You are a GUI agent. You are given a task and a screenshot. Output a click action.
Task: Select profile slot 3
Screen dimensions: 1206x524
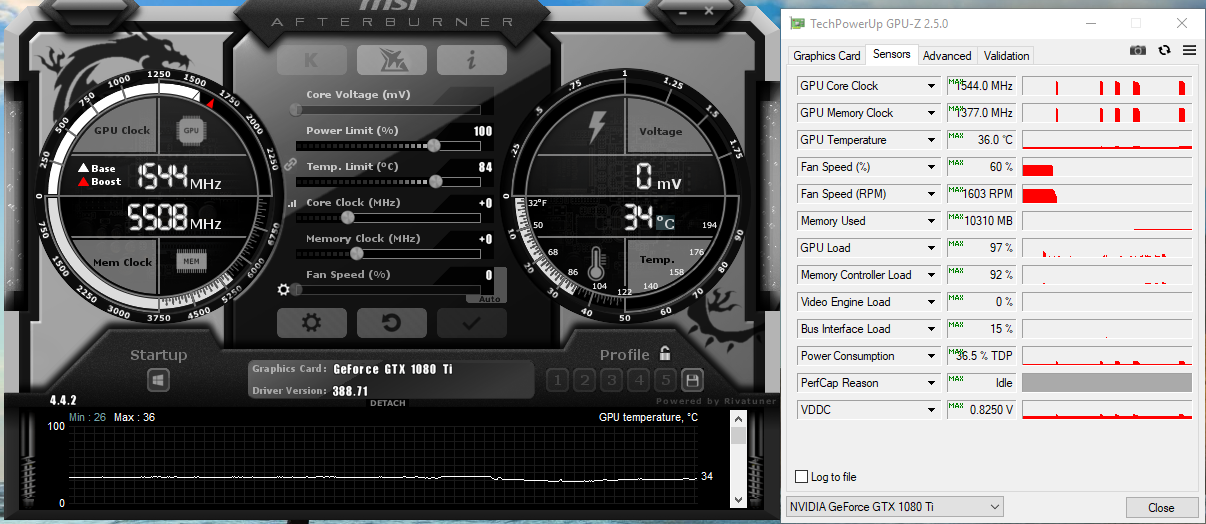click(612, 380)
